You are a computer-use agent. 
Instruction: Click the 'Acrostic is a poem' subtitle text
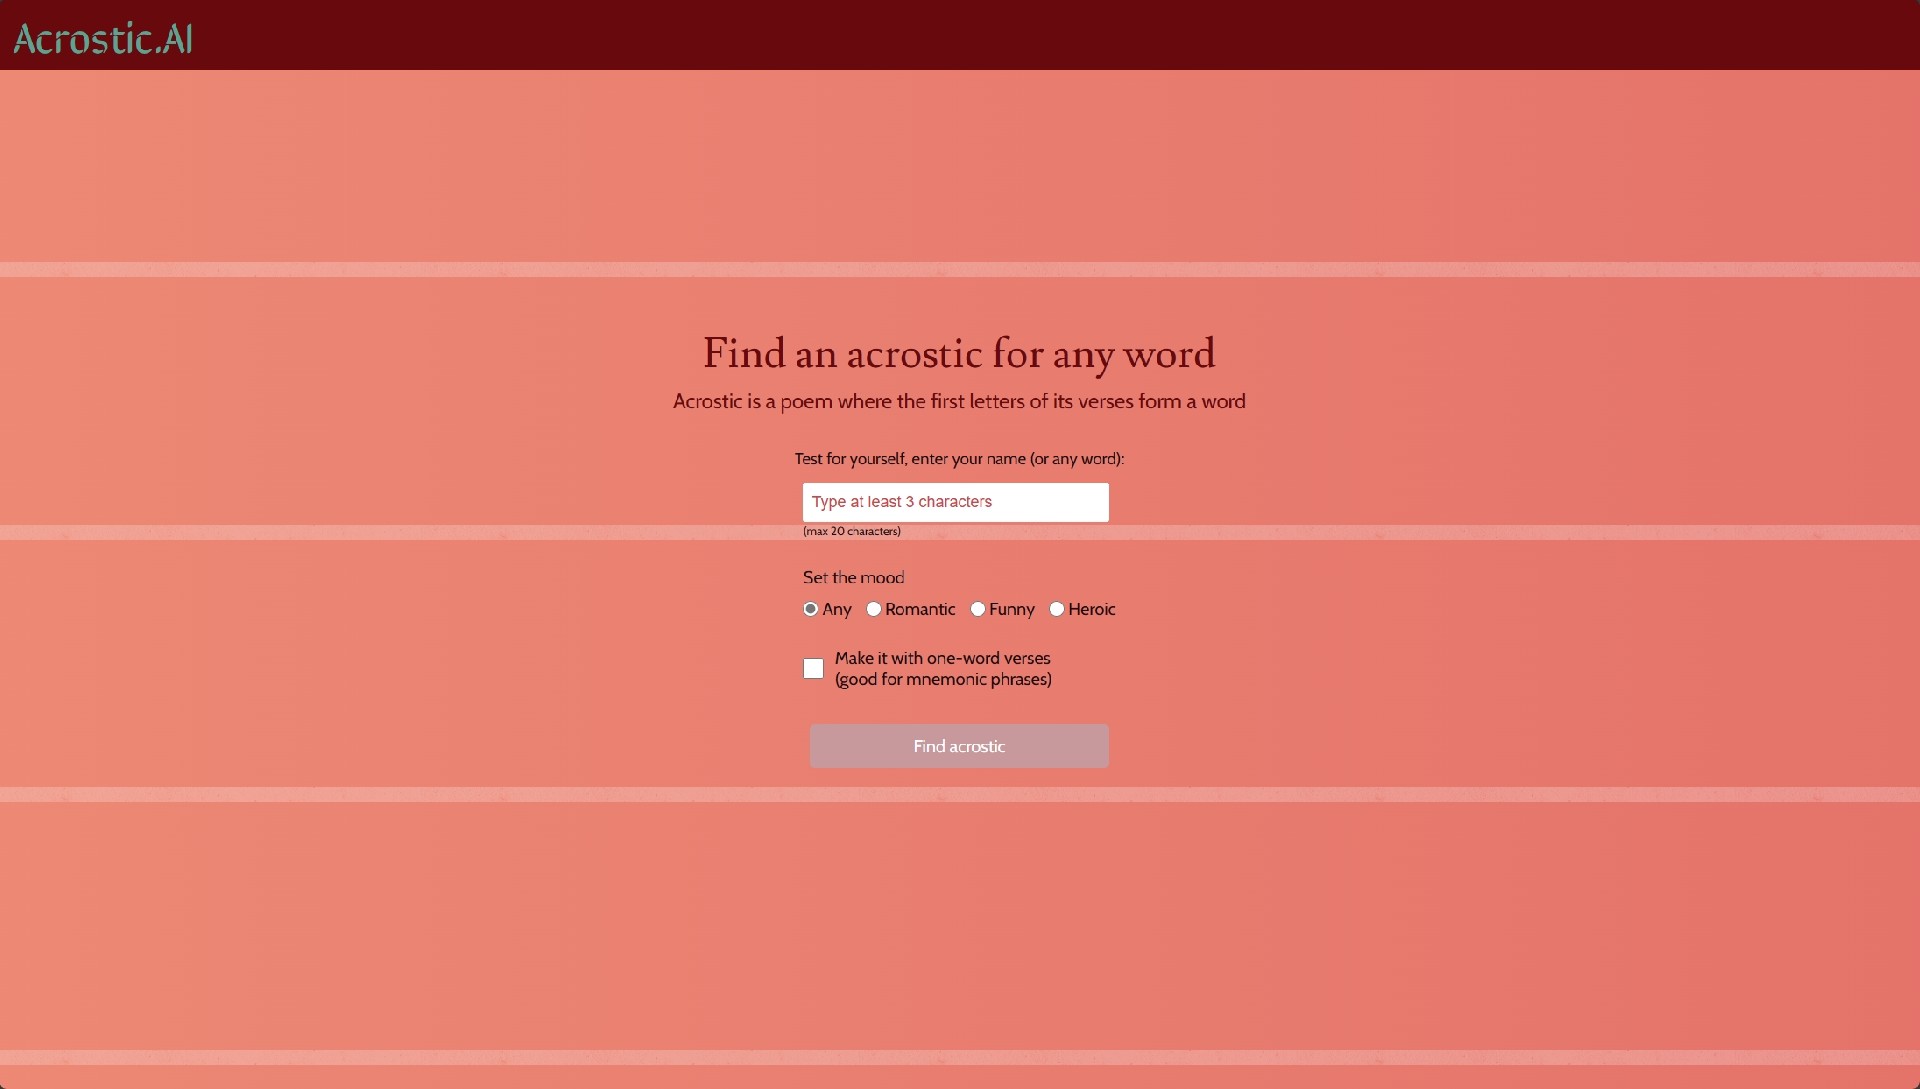(959, 401)
